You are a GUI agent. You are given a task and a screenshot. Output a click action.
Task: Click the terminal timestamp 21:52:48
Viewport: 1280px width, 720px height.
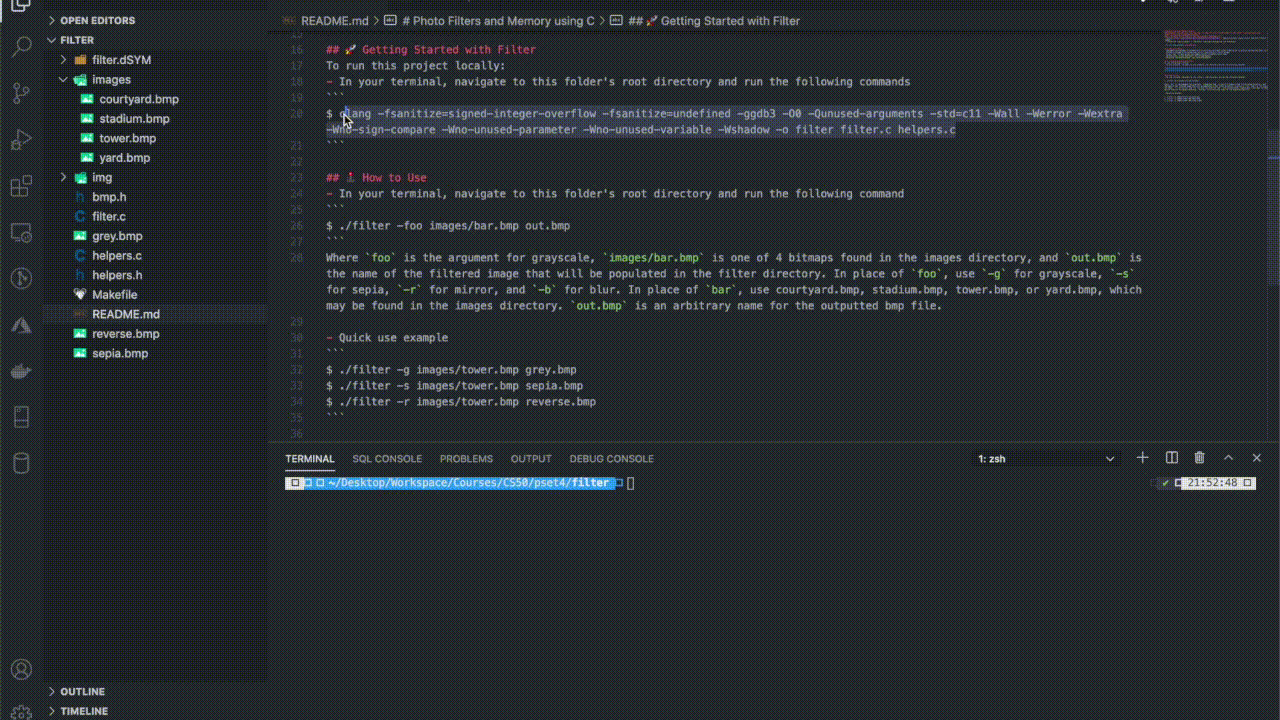click(1211, 483)
